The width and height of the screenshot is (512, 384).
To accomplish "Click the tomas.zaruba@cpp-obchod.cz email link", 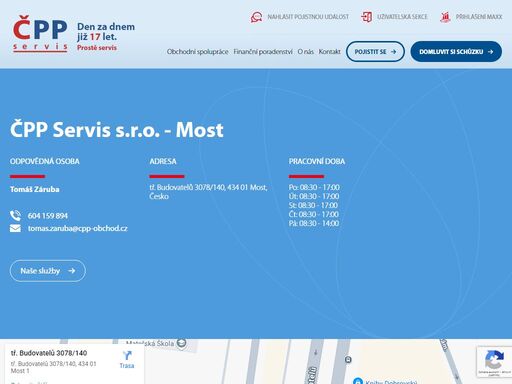I will click(x=77, y=228).
